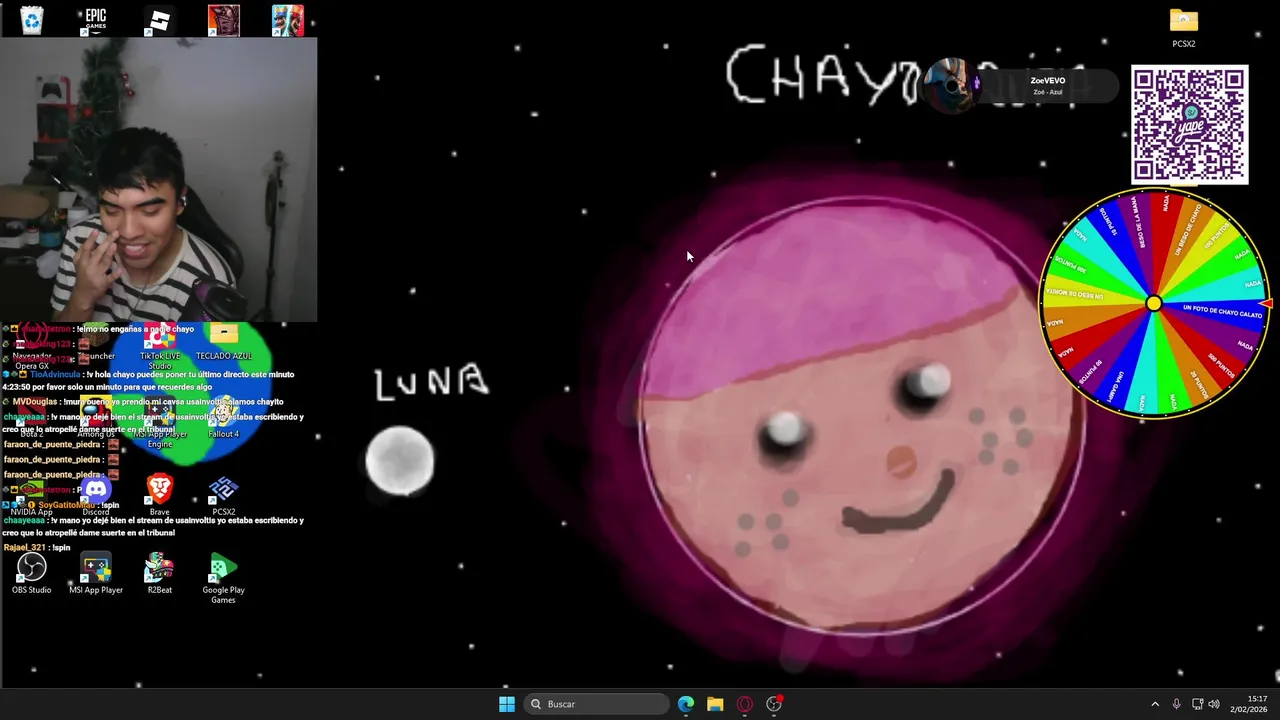Screen dimensions: 1280x720
Task: Click the chat message from TioAdvincula
Action: click(x=150, y=380)
